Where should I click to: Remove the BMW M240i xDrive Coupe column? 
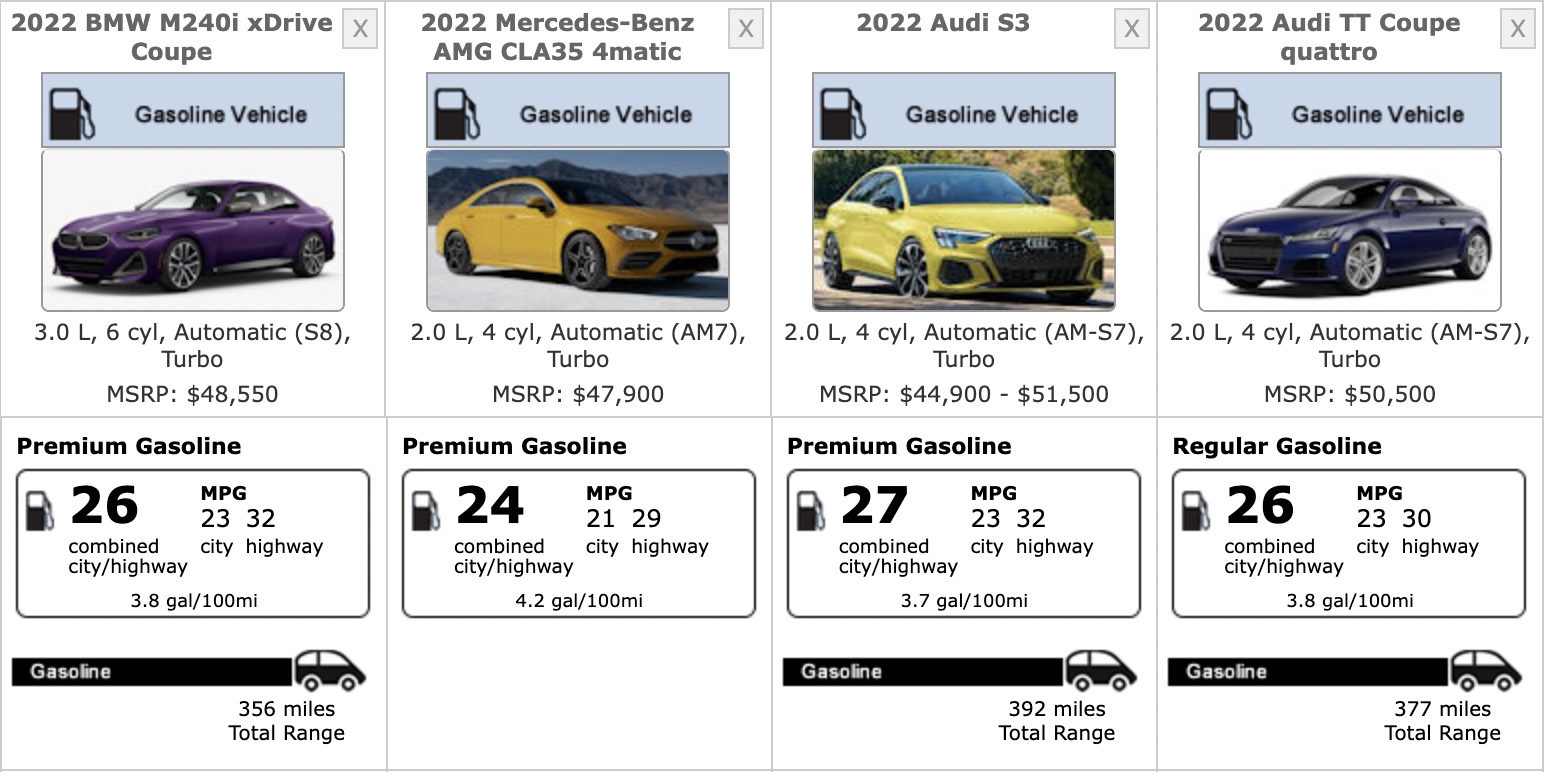click(360, 29)
